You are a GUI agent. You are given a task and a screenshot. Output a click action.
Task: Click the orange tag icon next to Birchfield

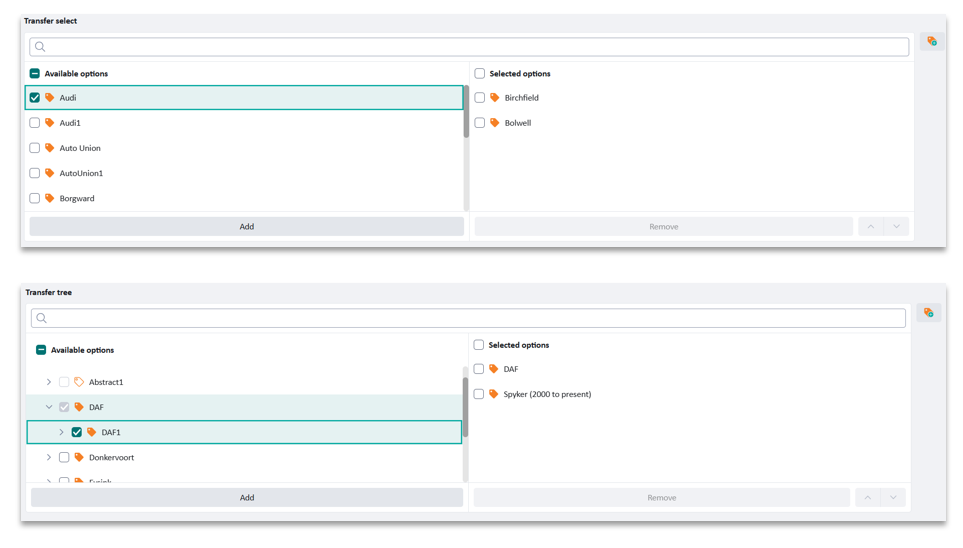(494, 98)
